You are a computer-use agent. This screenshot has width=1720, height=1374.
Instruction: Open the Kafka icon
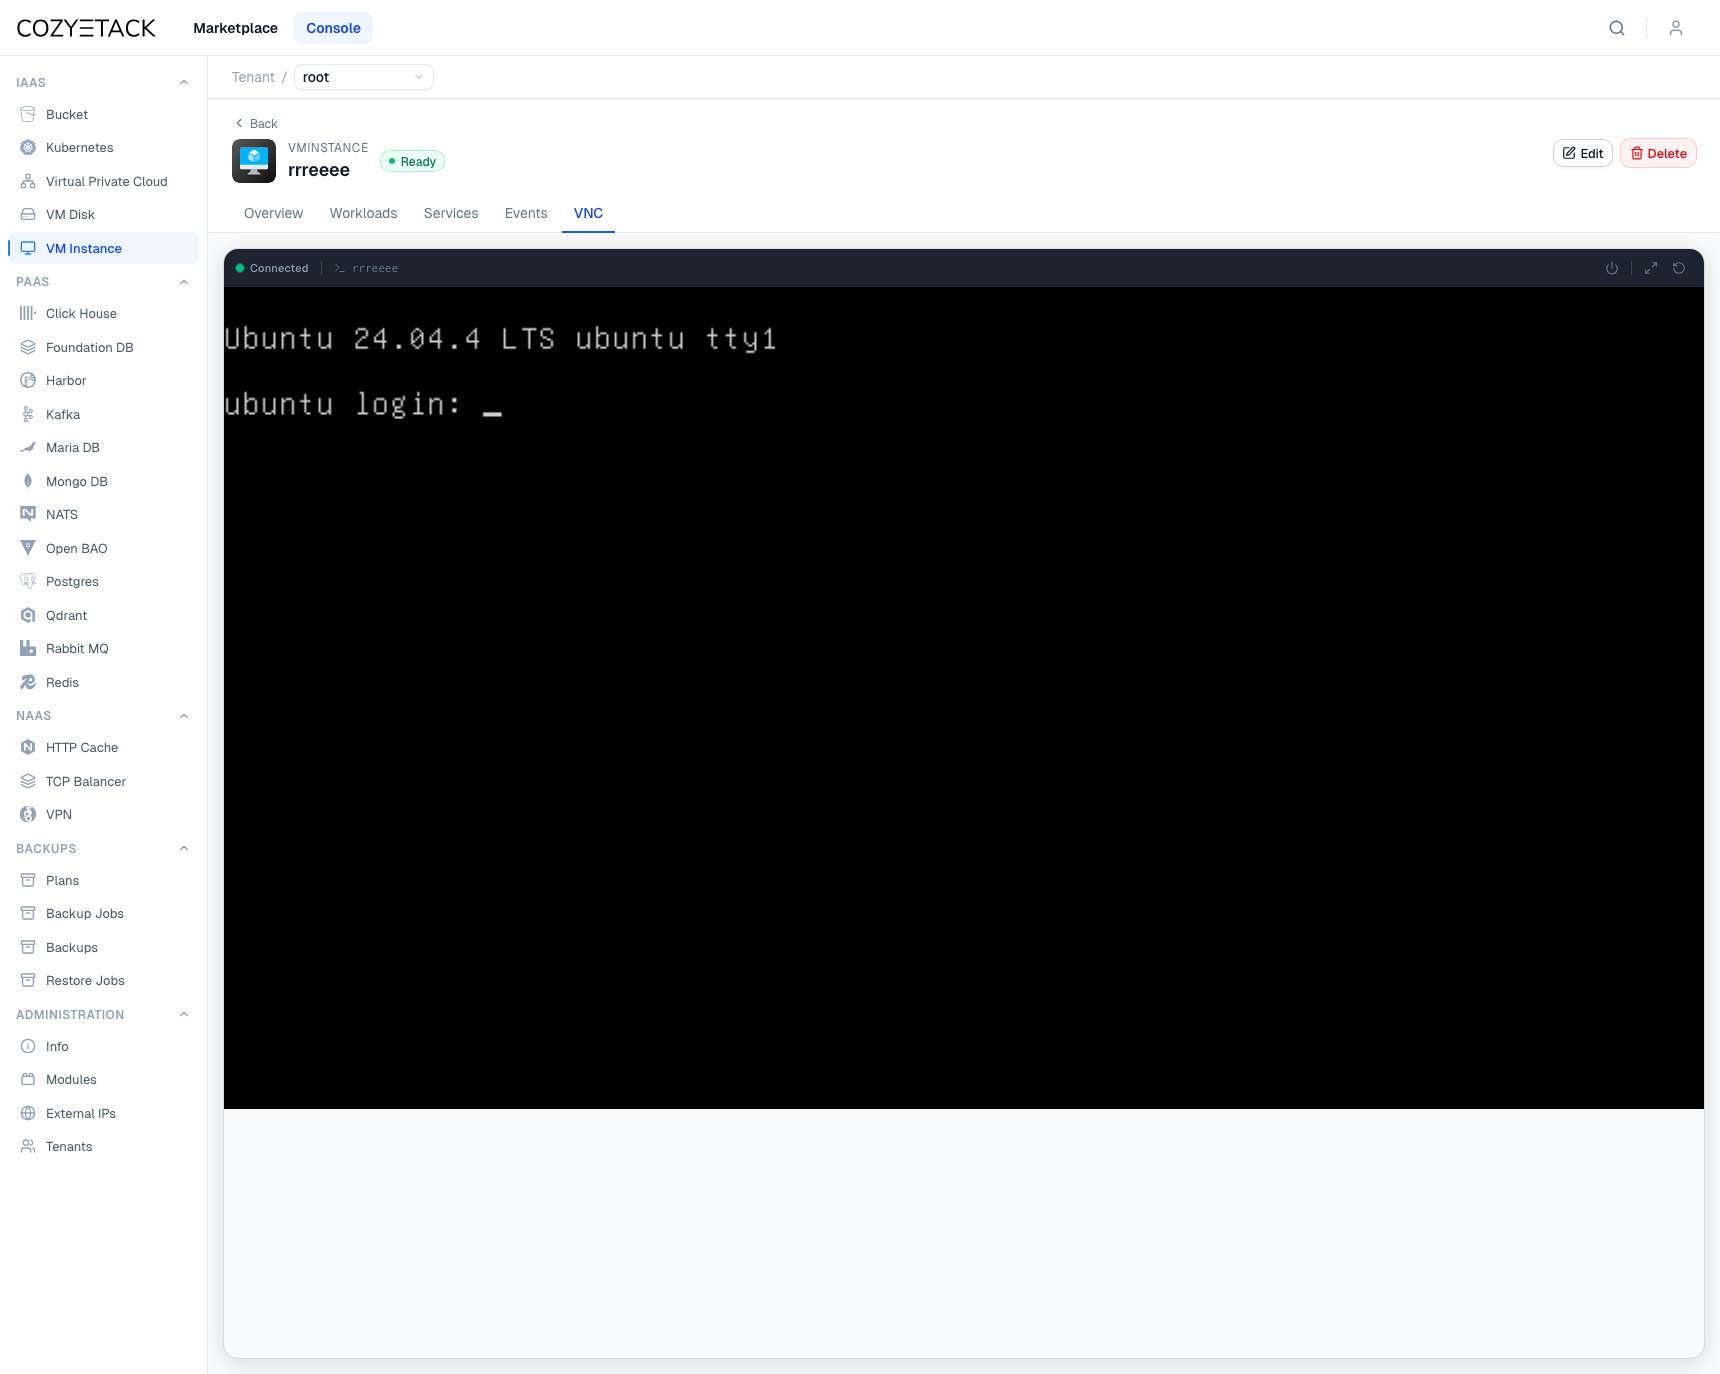pyautogui.click(x=28, y=414)
